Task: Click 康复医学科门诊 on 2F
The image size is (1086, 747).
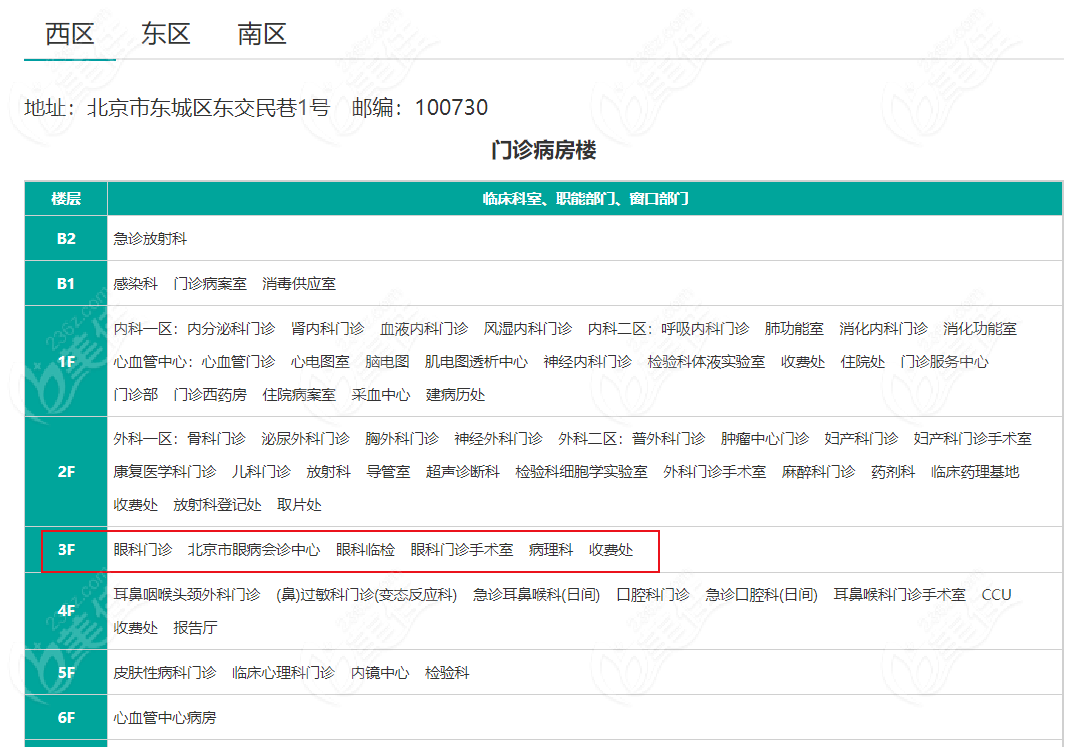Action: click(x=165, y=472)
